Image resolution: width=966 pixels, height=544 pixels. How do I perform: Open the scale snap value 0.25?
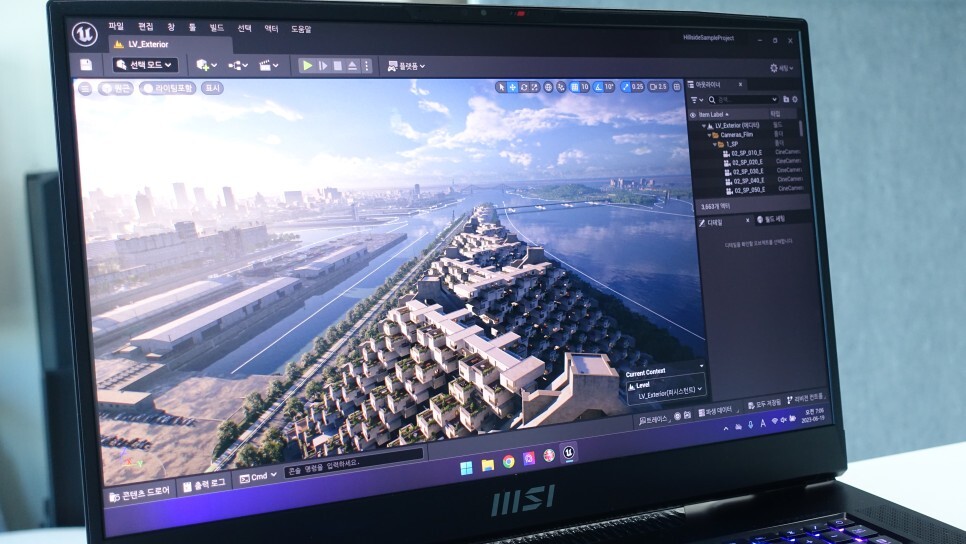click(638, 87)
